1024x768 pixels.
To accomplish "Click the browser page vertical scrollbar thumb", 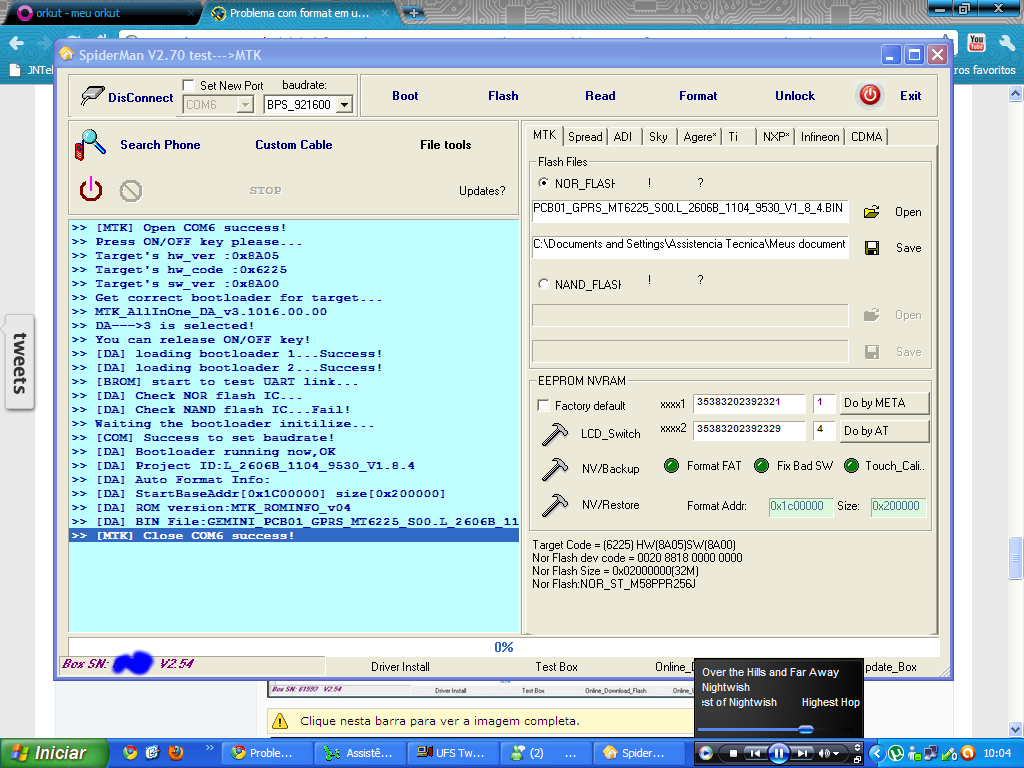I will click(x=1015, y=558).
